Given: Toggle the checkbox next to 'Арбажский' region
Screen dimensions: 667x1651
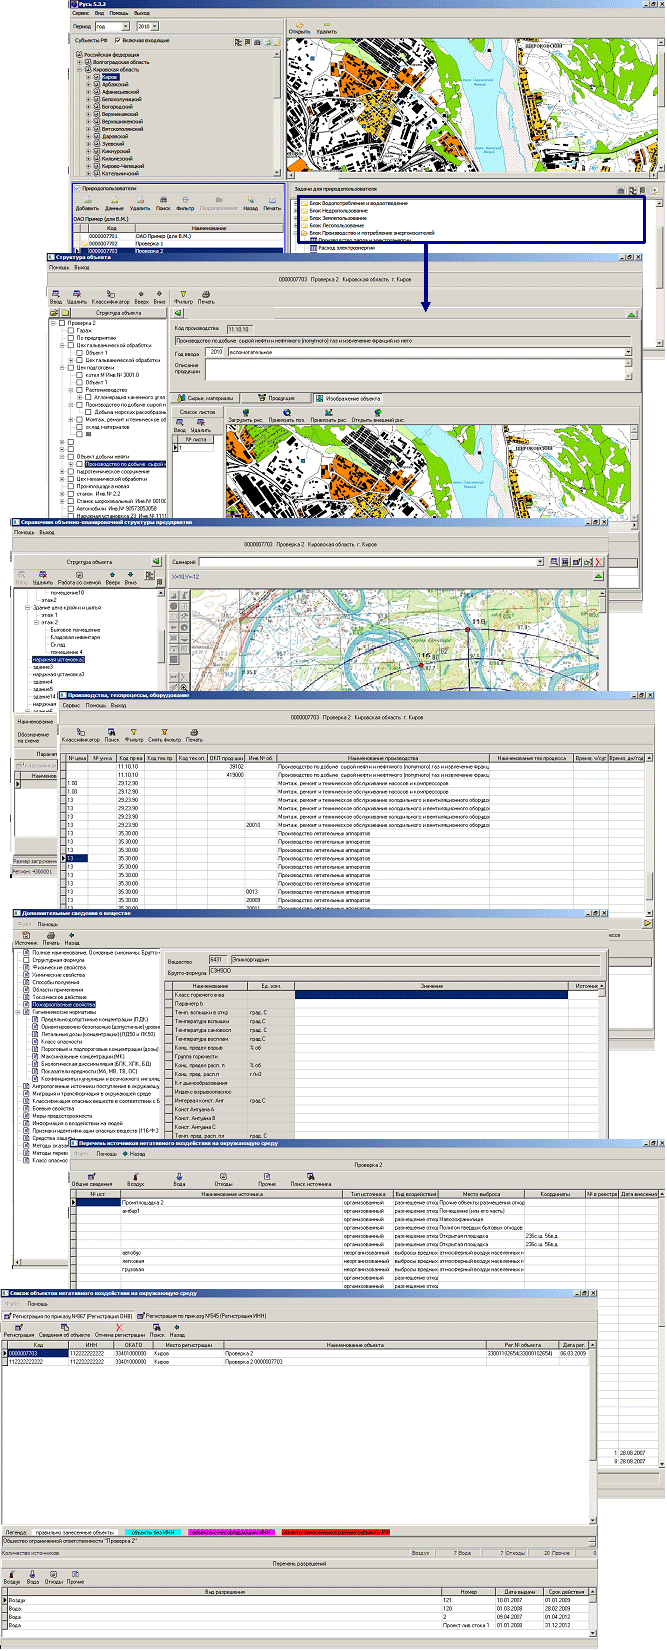Looking at the screenshot, I should [x=97, y=84].
